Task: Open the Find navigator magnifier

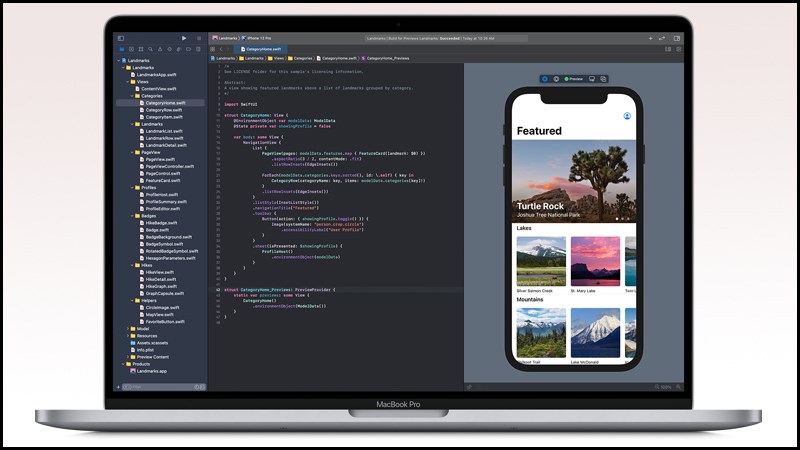Action: tap(151, 49)
